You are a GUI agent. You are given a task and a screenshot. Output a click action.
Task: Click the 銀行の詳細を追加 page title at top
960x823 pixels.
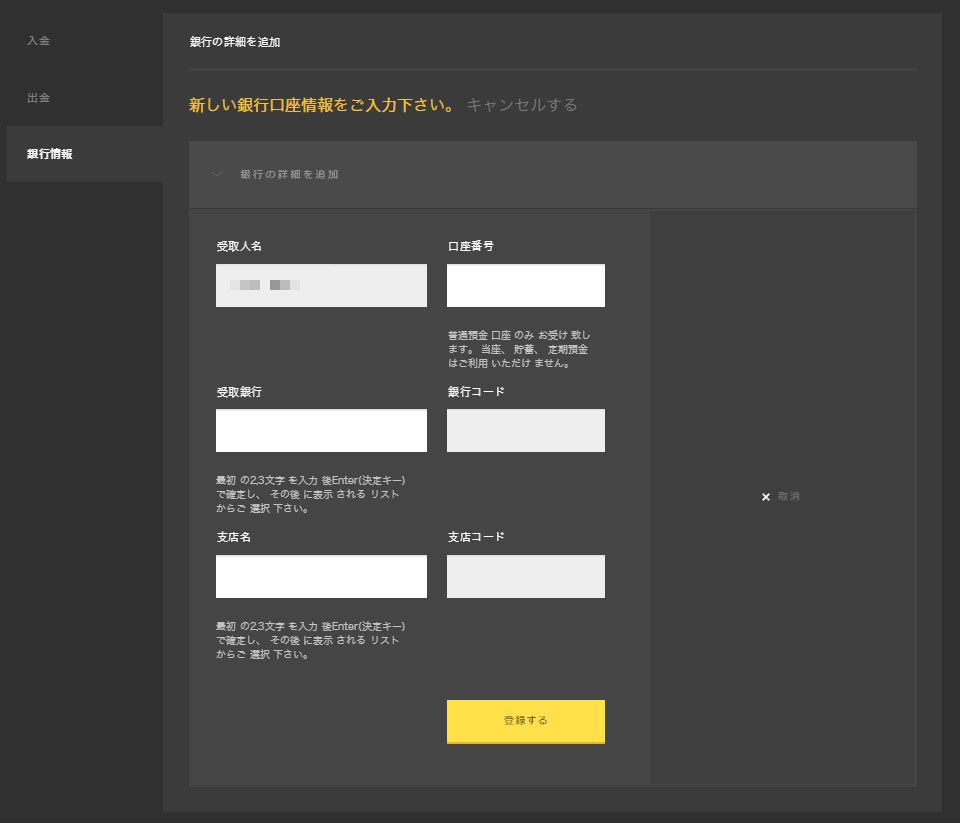(235, 42)
